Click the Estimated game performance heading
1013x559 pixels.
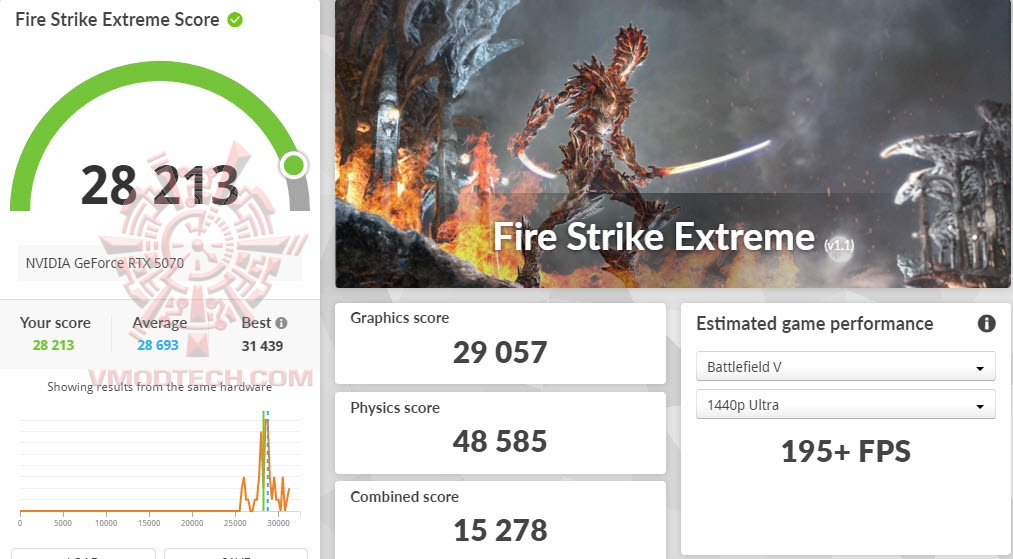coord(815,324)
